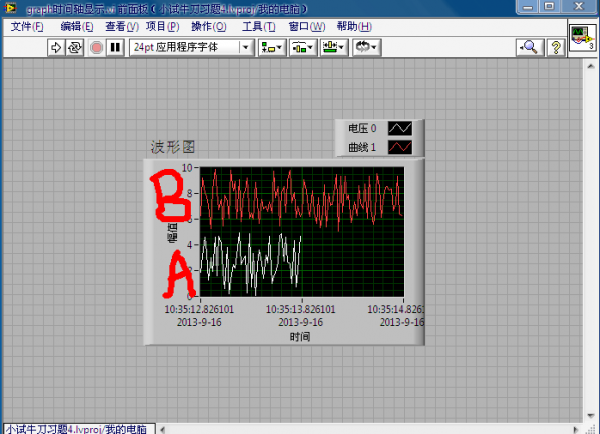
Task: Open the Distribute Objects dropdown
Action: coord(303,47)
